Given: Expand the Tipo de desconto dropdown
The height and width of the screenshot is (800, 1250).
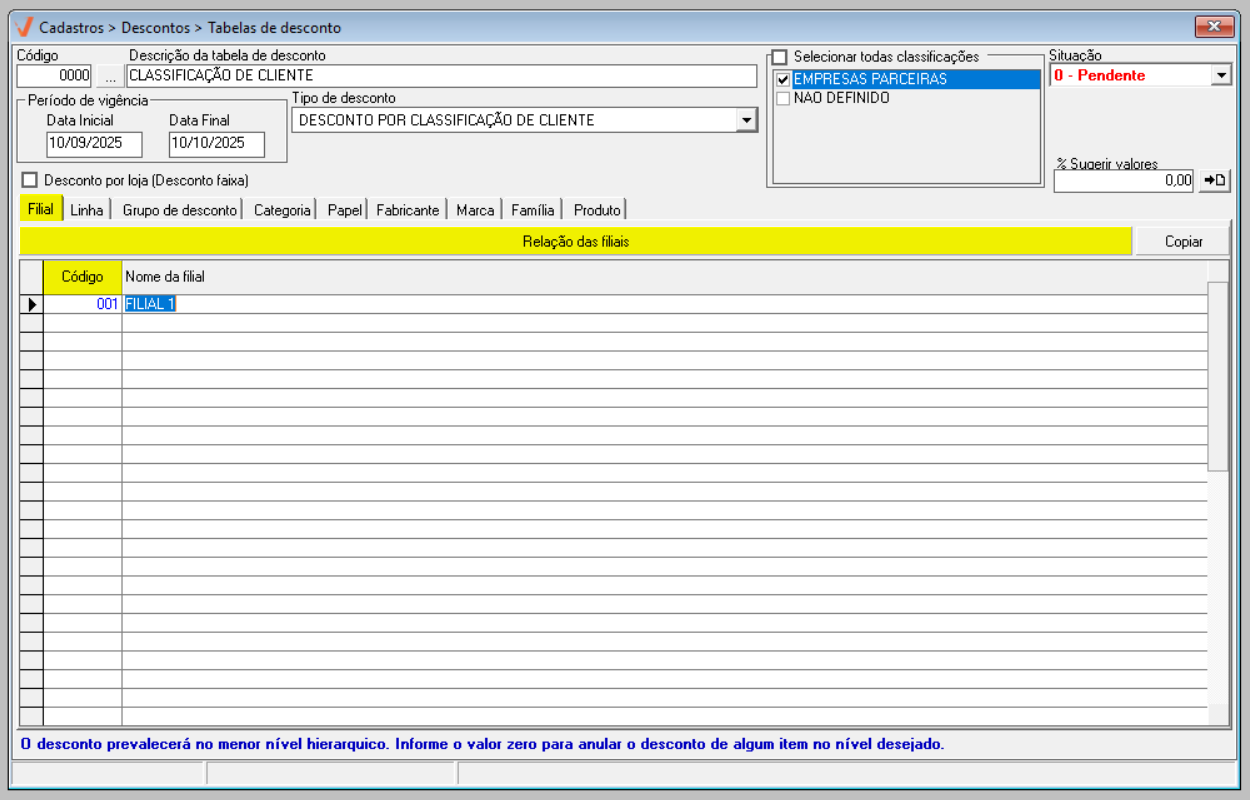Looking at the screenshot, I should [745, 120].
